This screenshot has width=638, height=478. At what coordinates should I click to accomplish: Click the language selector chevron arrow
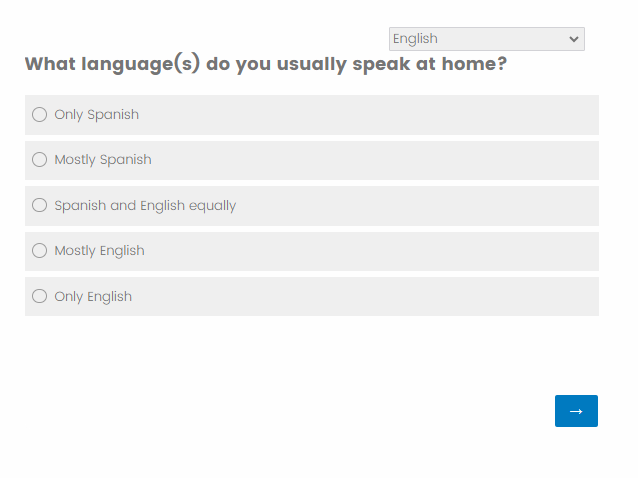coord(574,39)
